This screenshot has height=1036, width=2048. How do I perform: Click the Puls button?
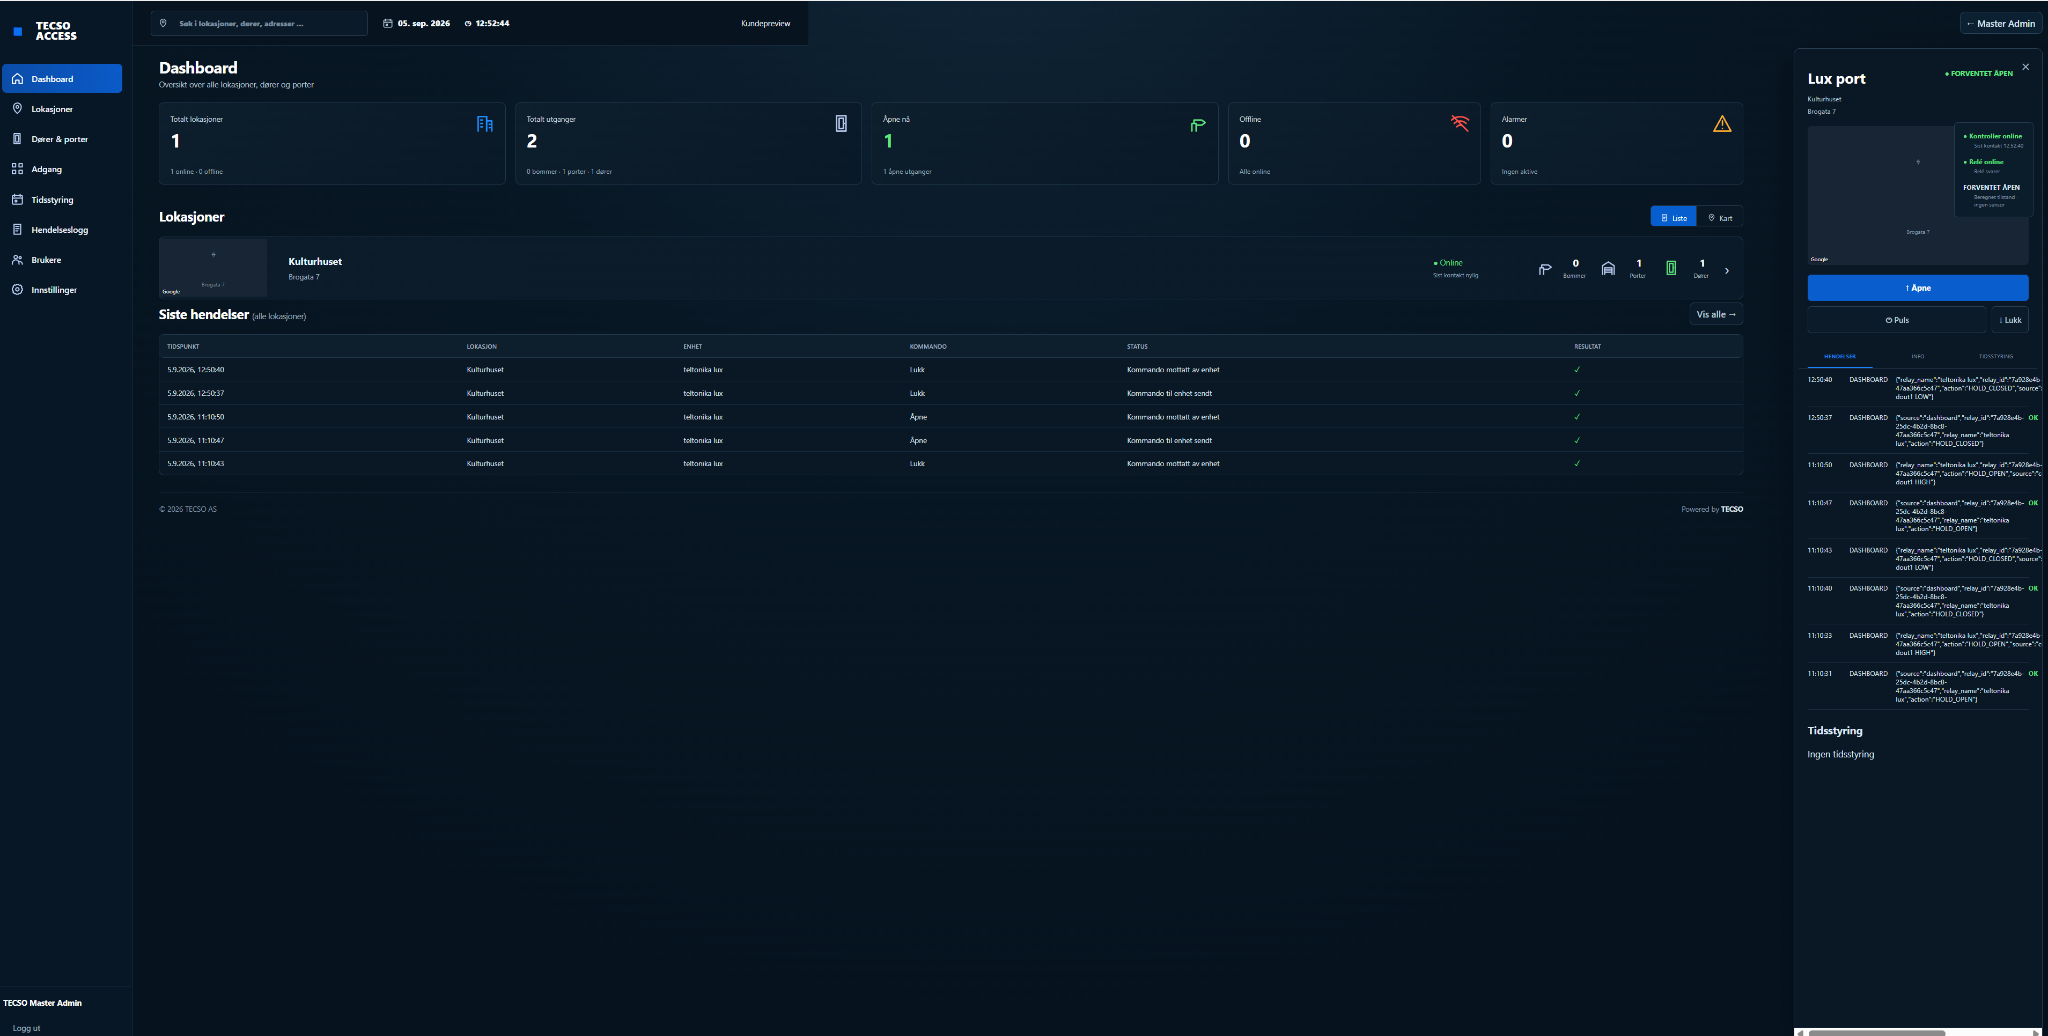click(x=1897, y=320)
